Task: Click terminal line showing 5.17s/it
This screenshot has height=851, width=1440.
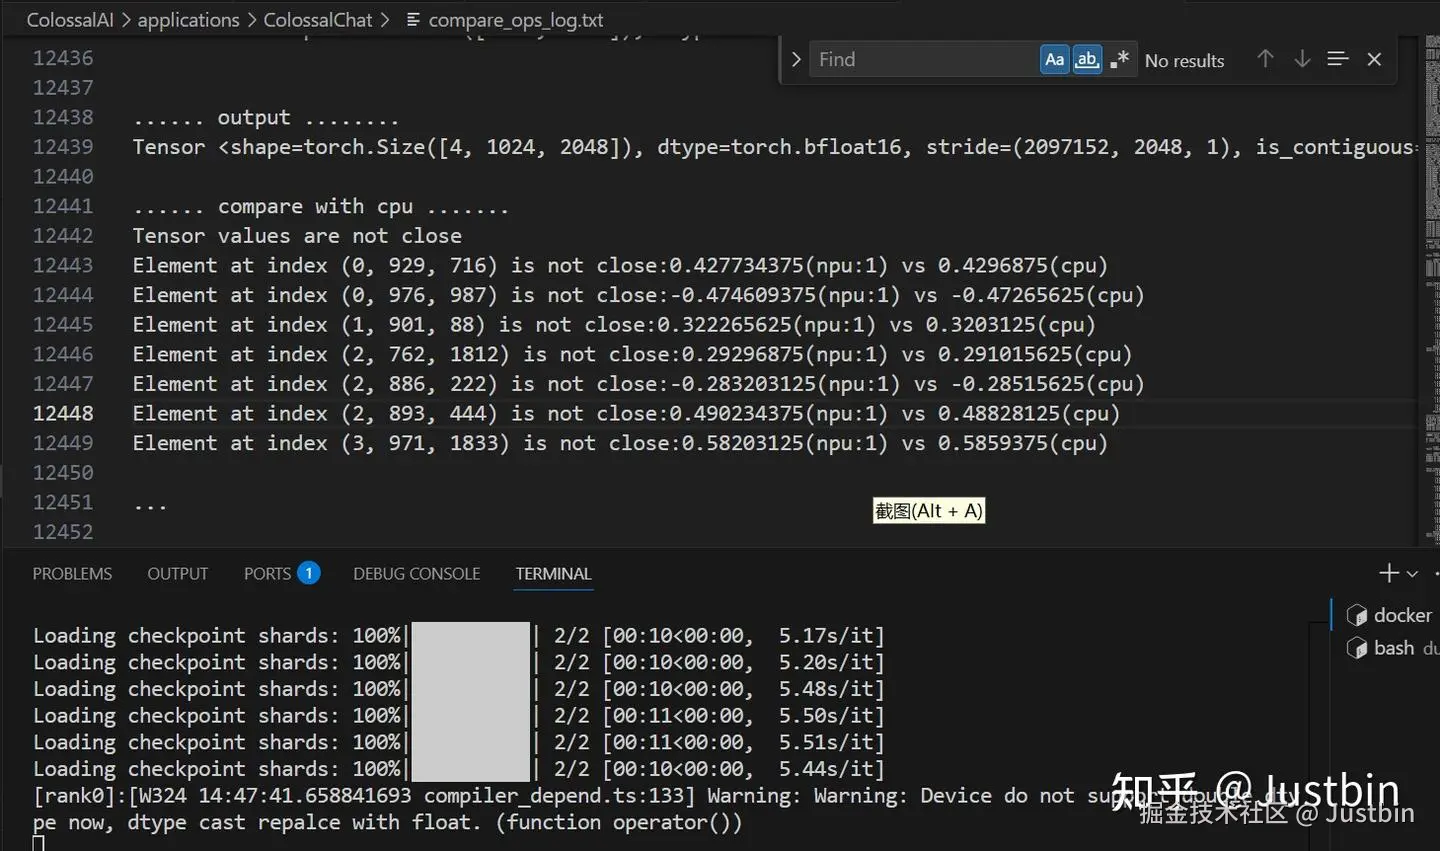Action: (459, 636)
